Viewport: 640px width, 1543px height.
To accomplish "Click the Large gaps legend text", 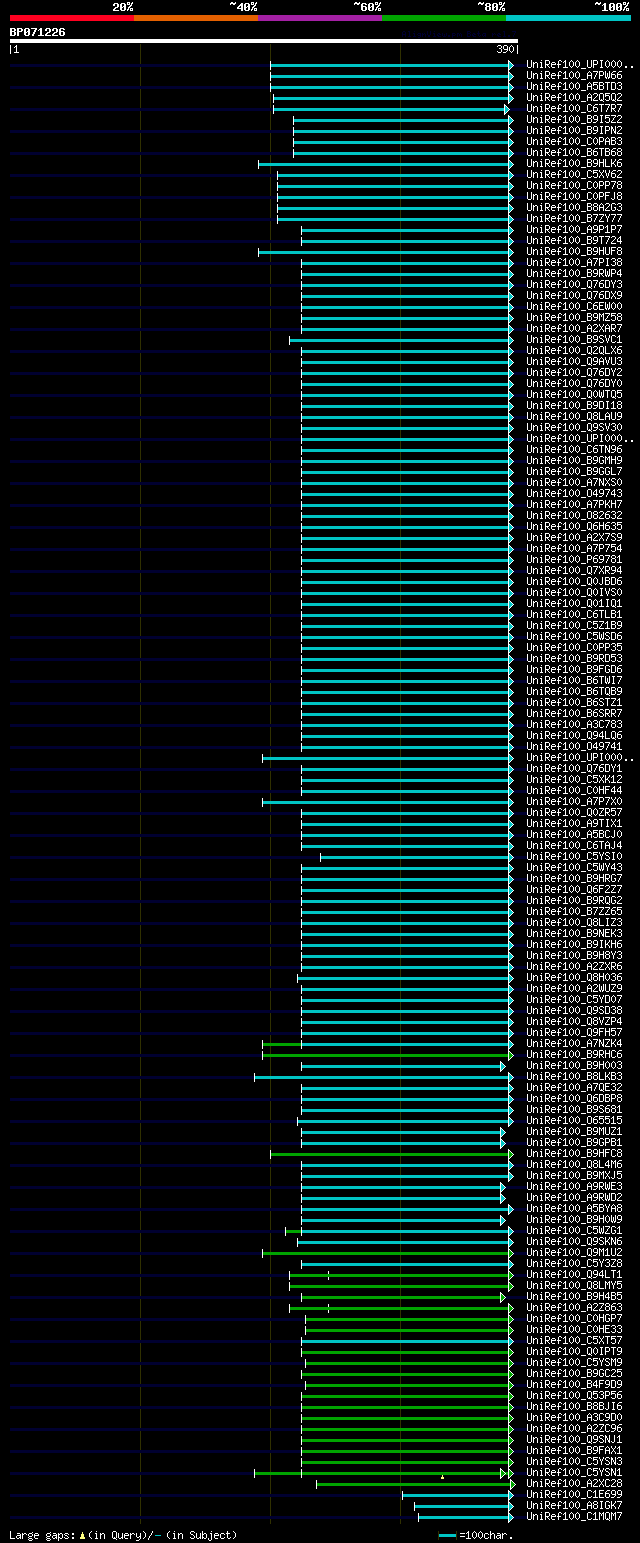I will pyautogui.click(x=123, y=1534).
